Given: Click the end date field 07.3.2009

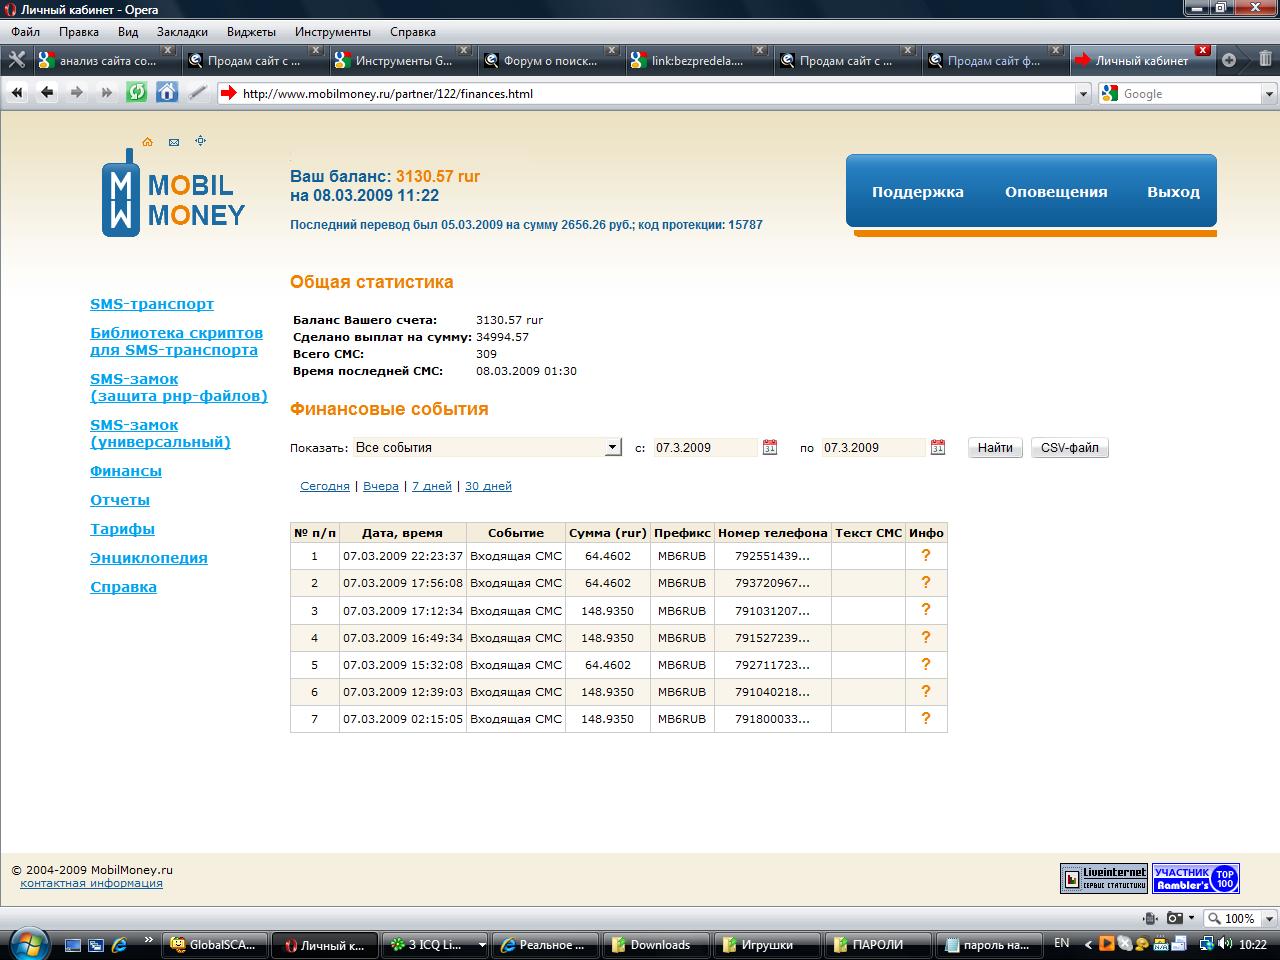Looking at the screenshot, I should (874, 448).
